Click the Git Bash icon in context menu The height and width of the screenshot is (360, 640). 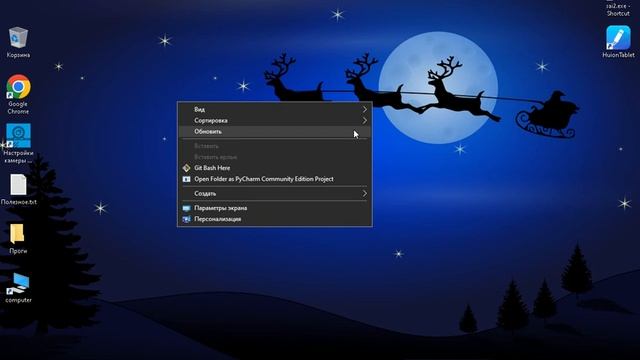(x=187, y=168)
